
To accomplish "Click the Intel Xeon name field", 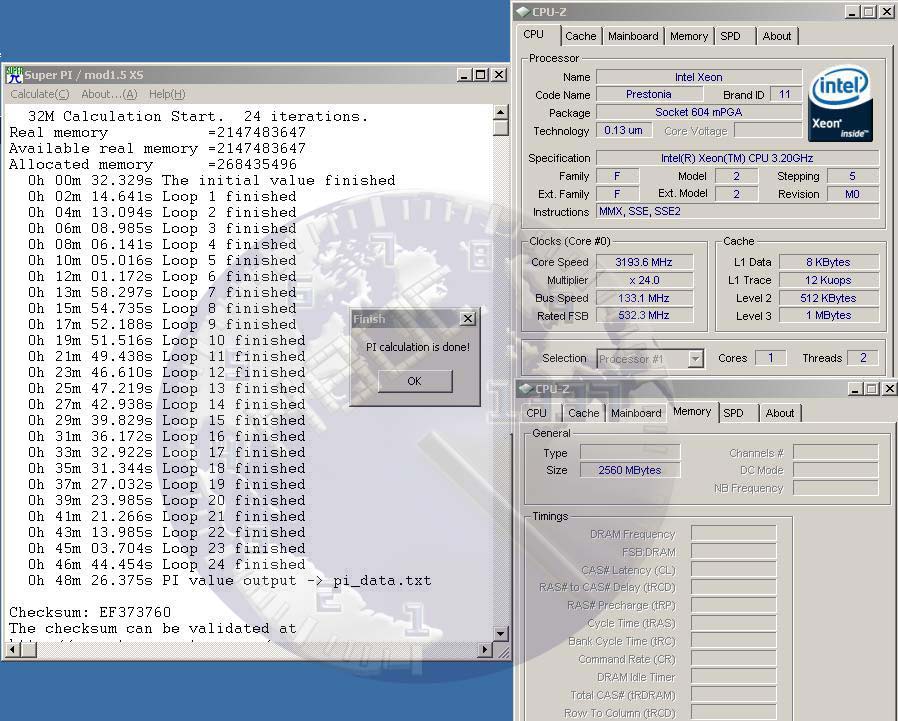I will (699, 77).
